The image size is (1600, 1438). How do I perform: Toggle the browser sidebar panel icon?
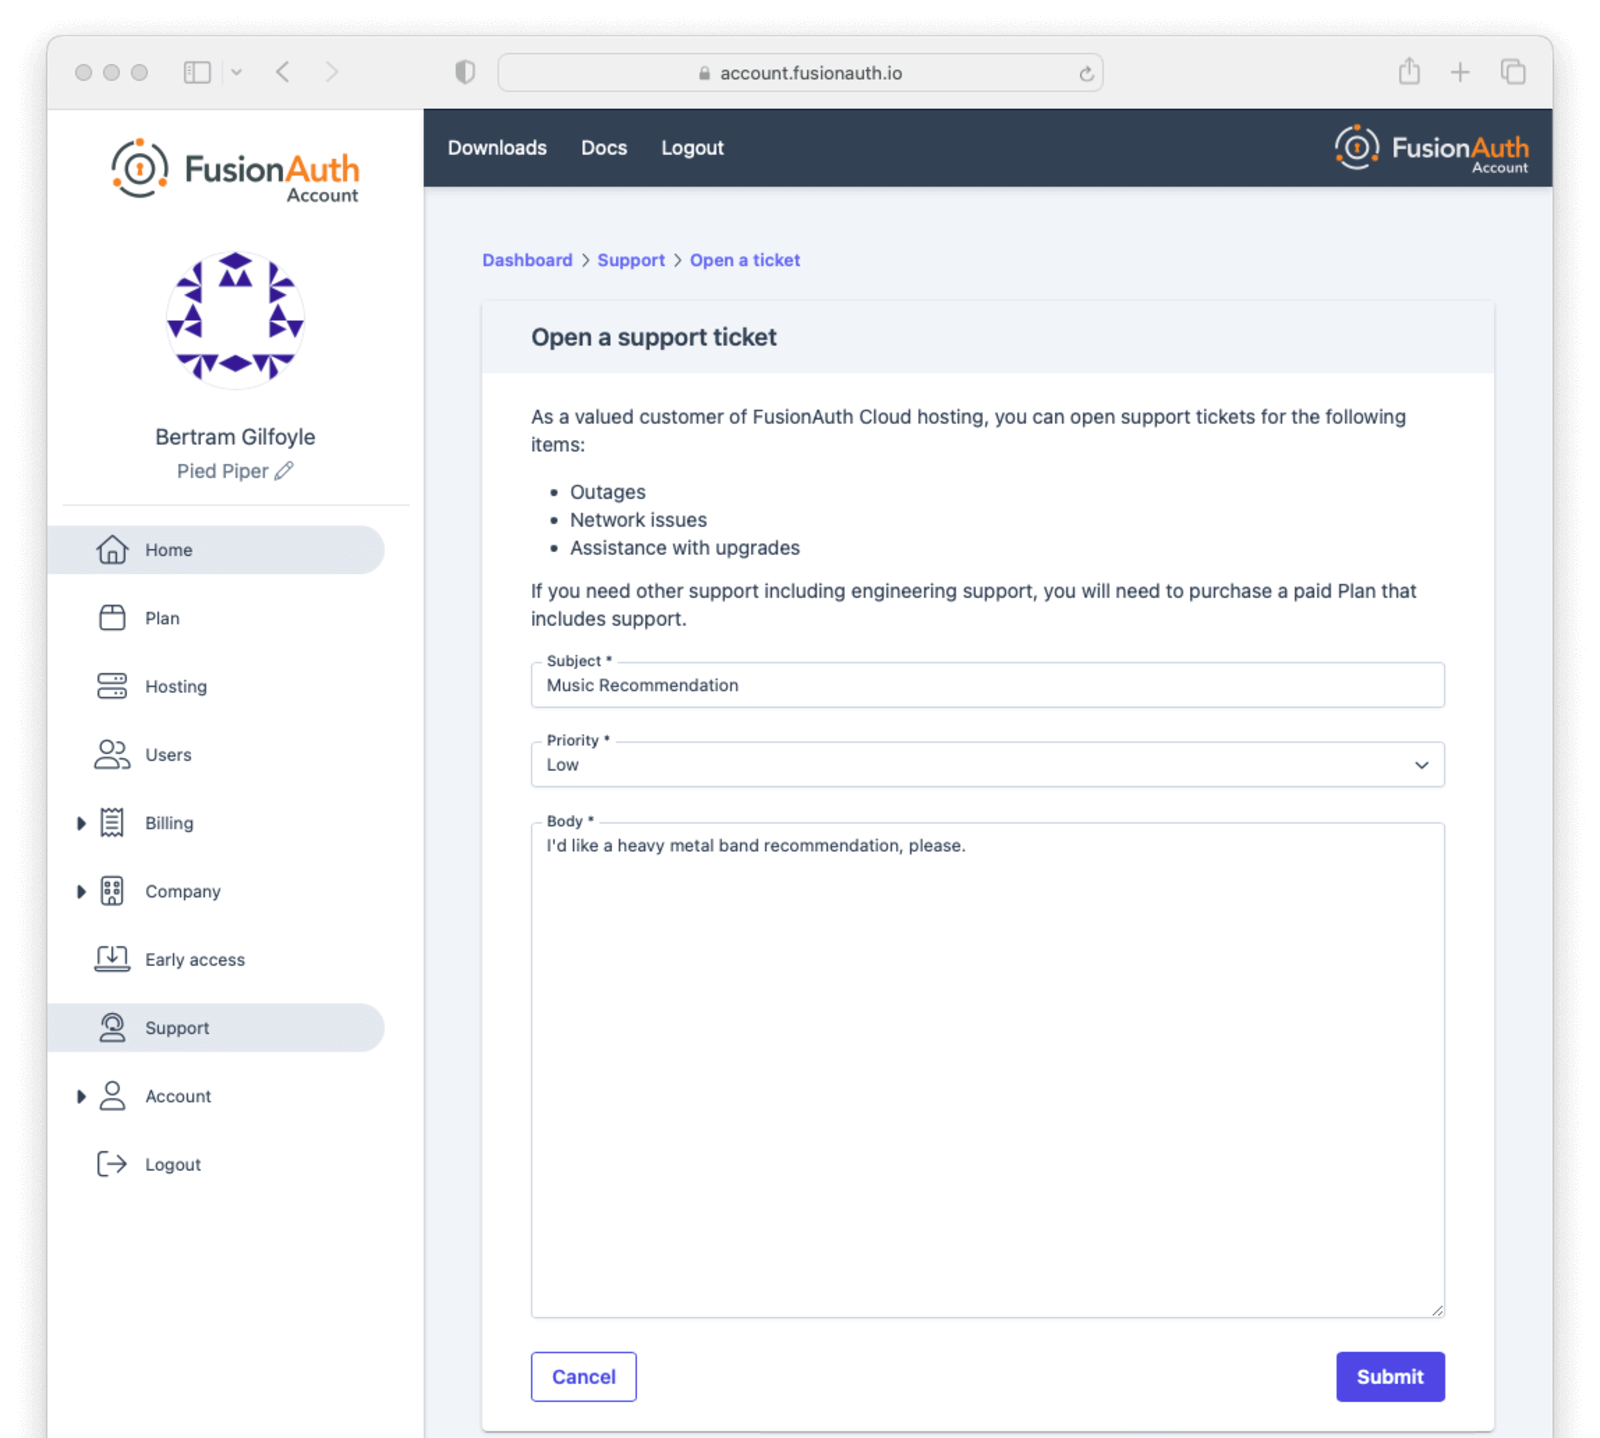197,72
